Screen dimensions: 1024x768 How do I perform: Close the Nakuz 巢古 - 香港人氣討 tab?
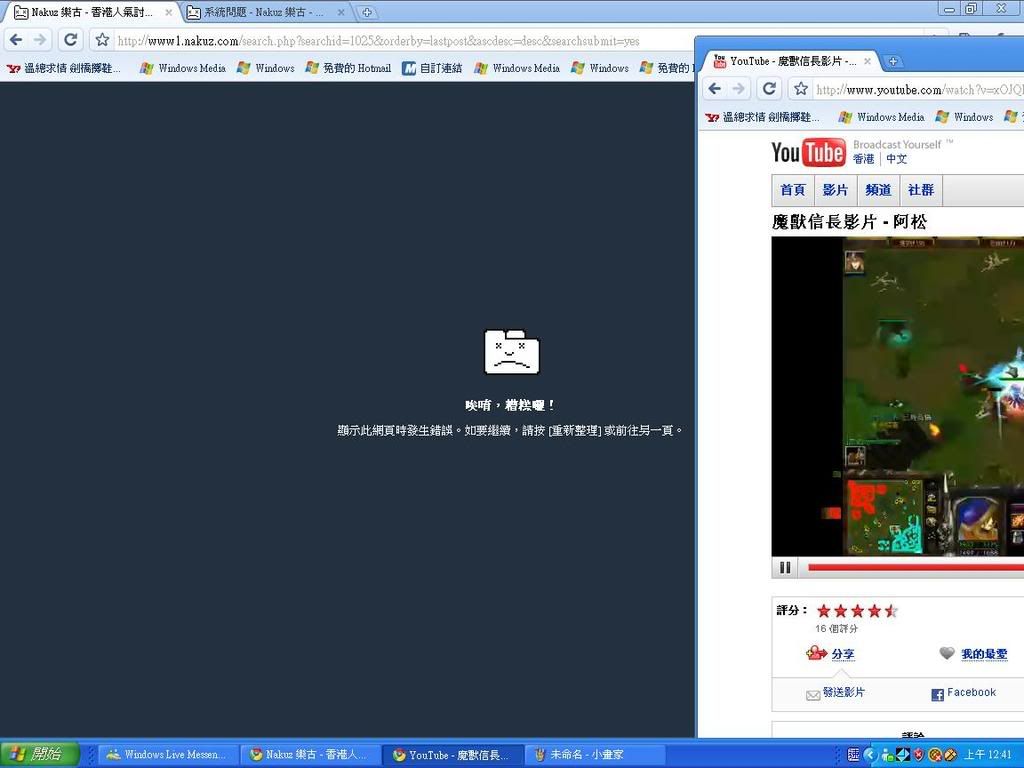coord(168,12)
